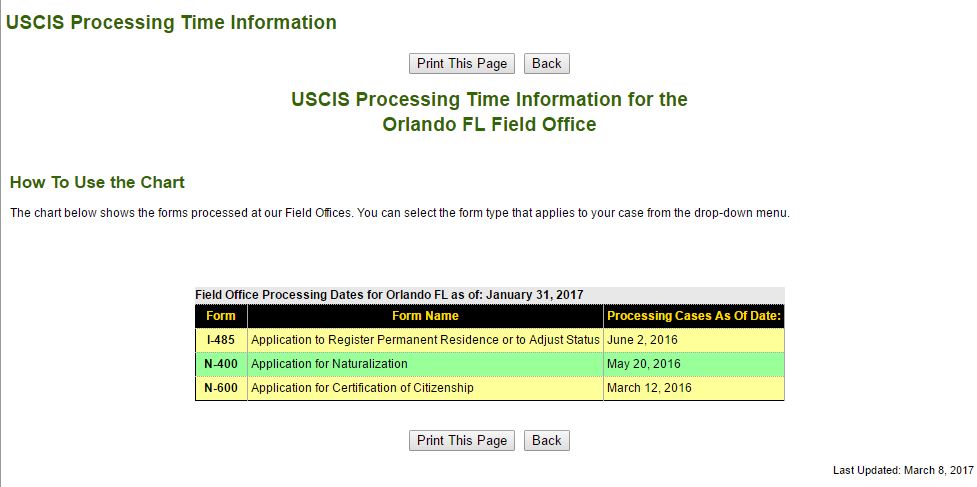Click the Form column header

click(221, 316)
